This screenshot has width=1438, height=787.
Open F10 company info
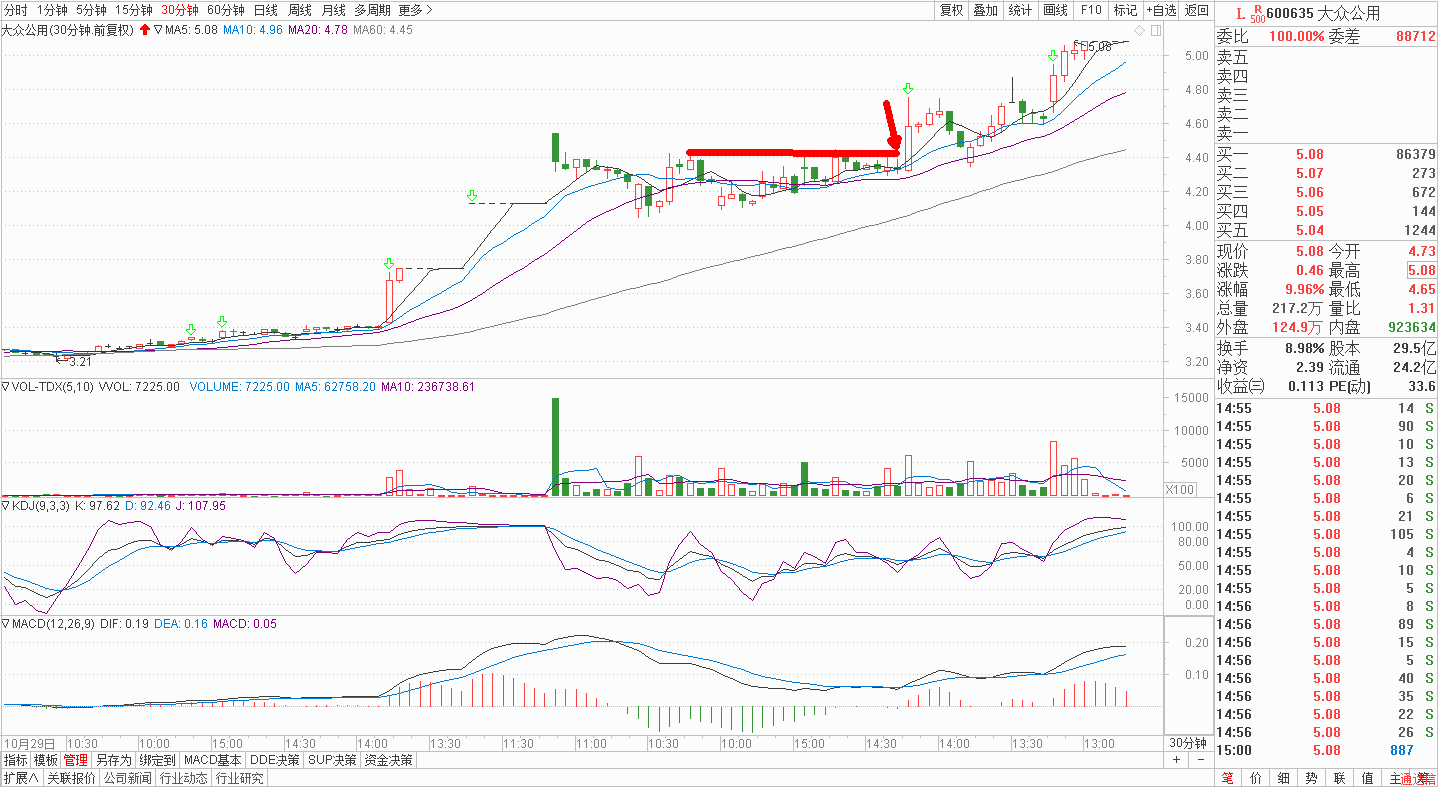(x=1090, y=10)
